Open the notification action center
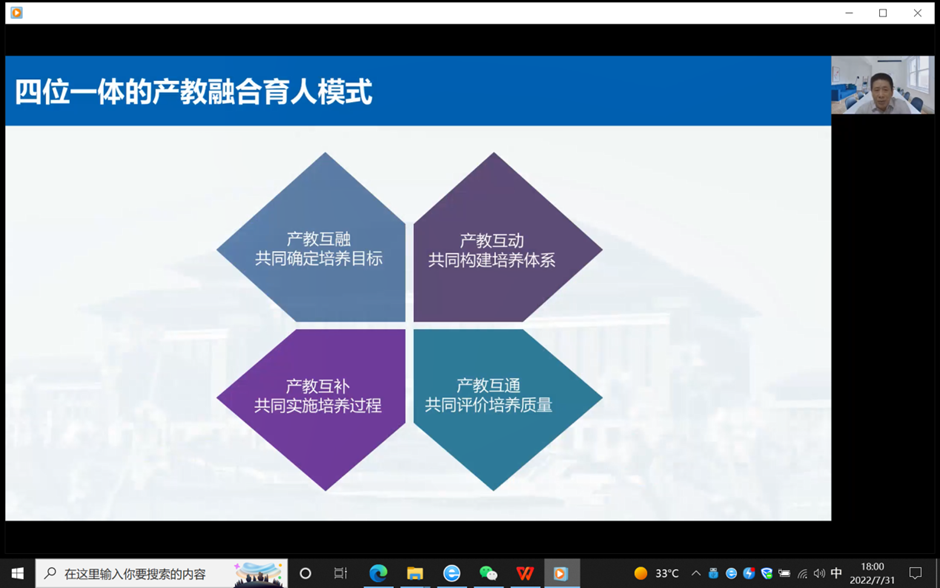The image size is (940, 588). tap(915, 574)
